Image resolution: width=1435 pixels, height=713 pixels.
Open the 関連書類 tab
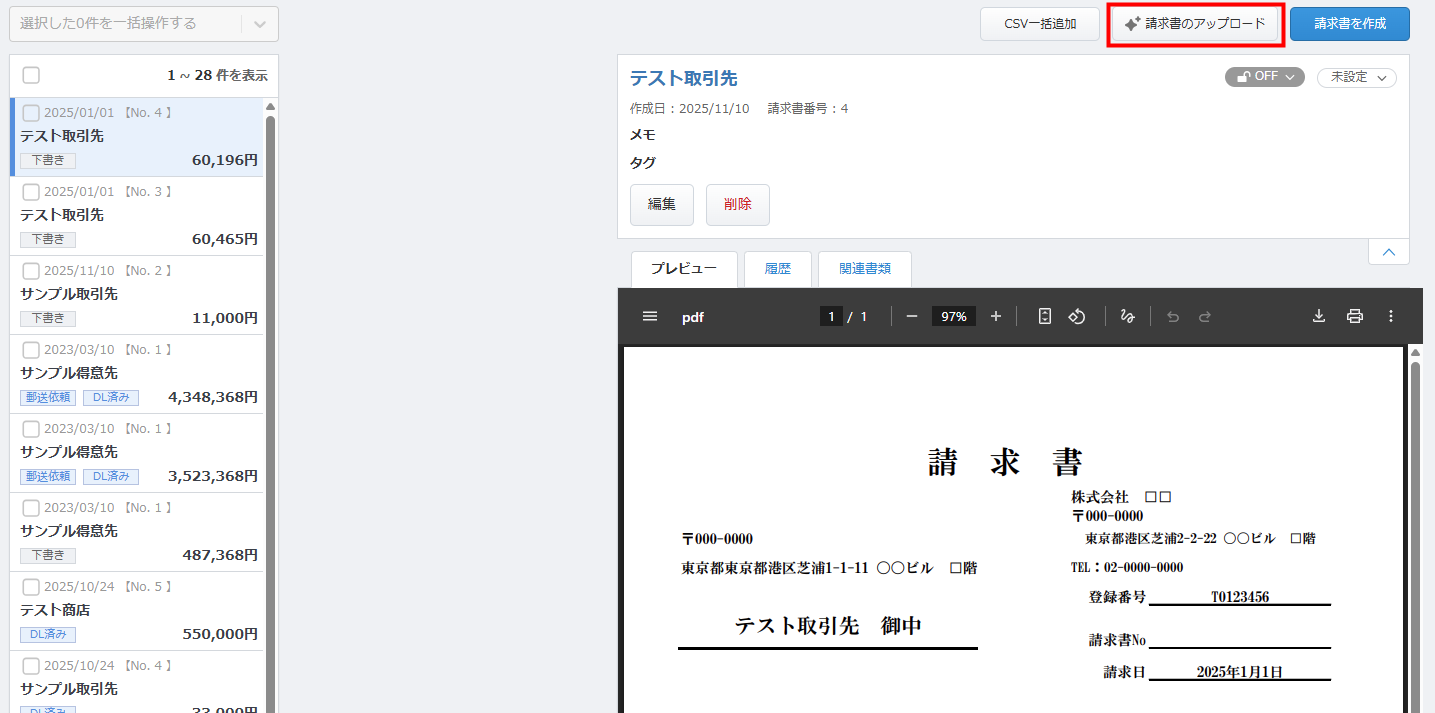point(864,269)
